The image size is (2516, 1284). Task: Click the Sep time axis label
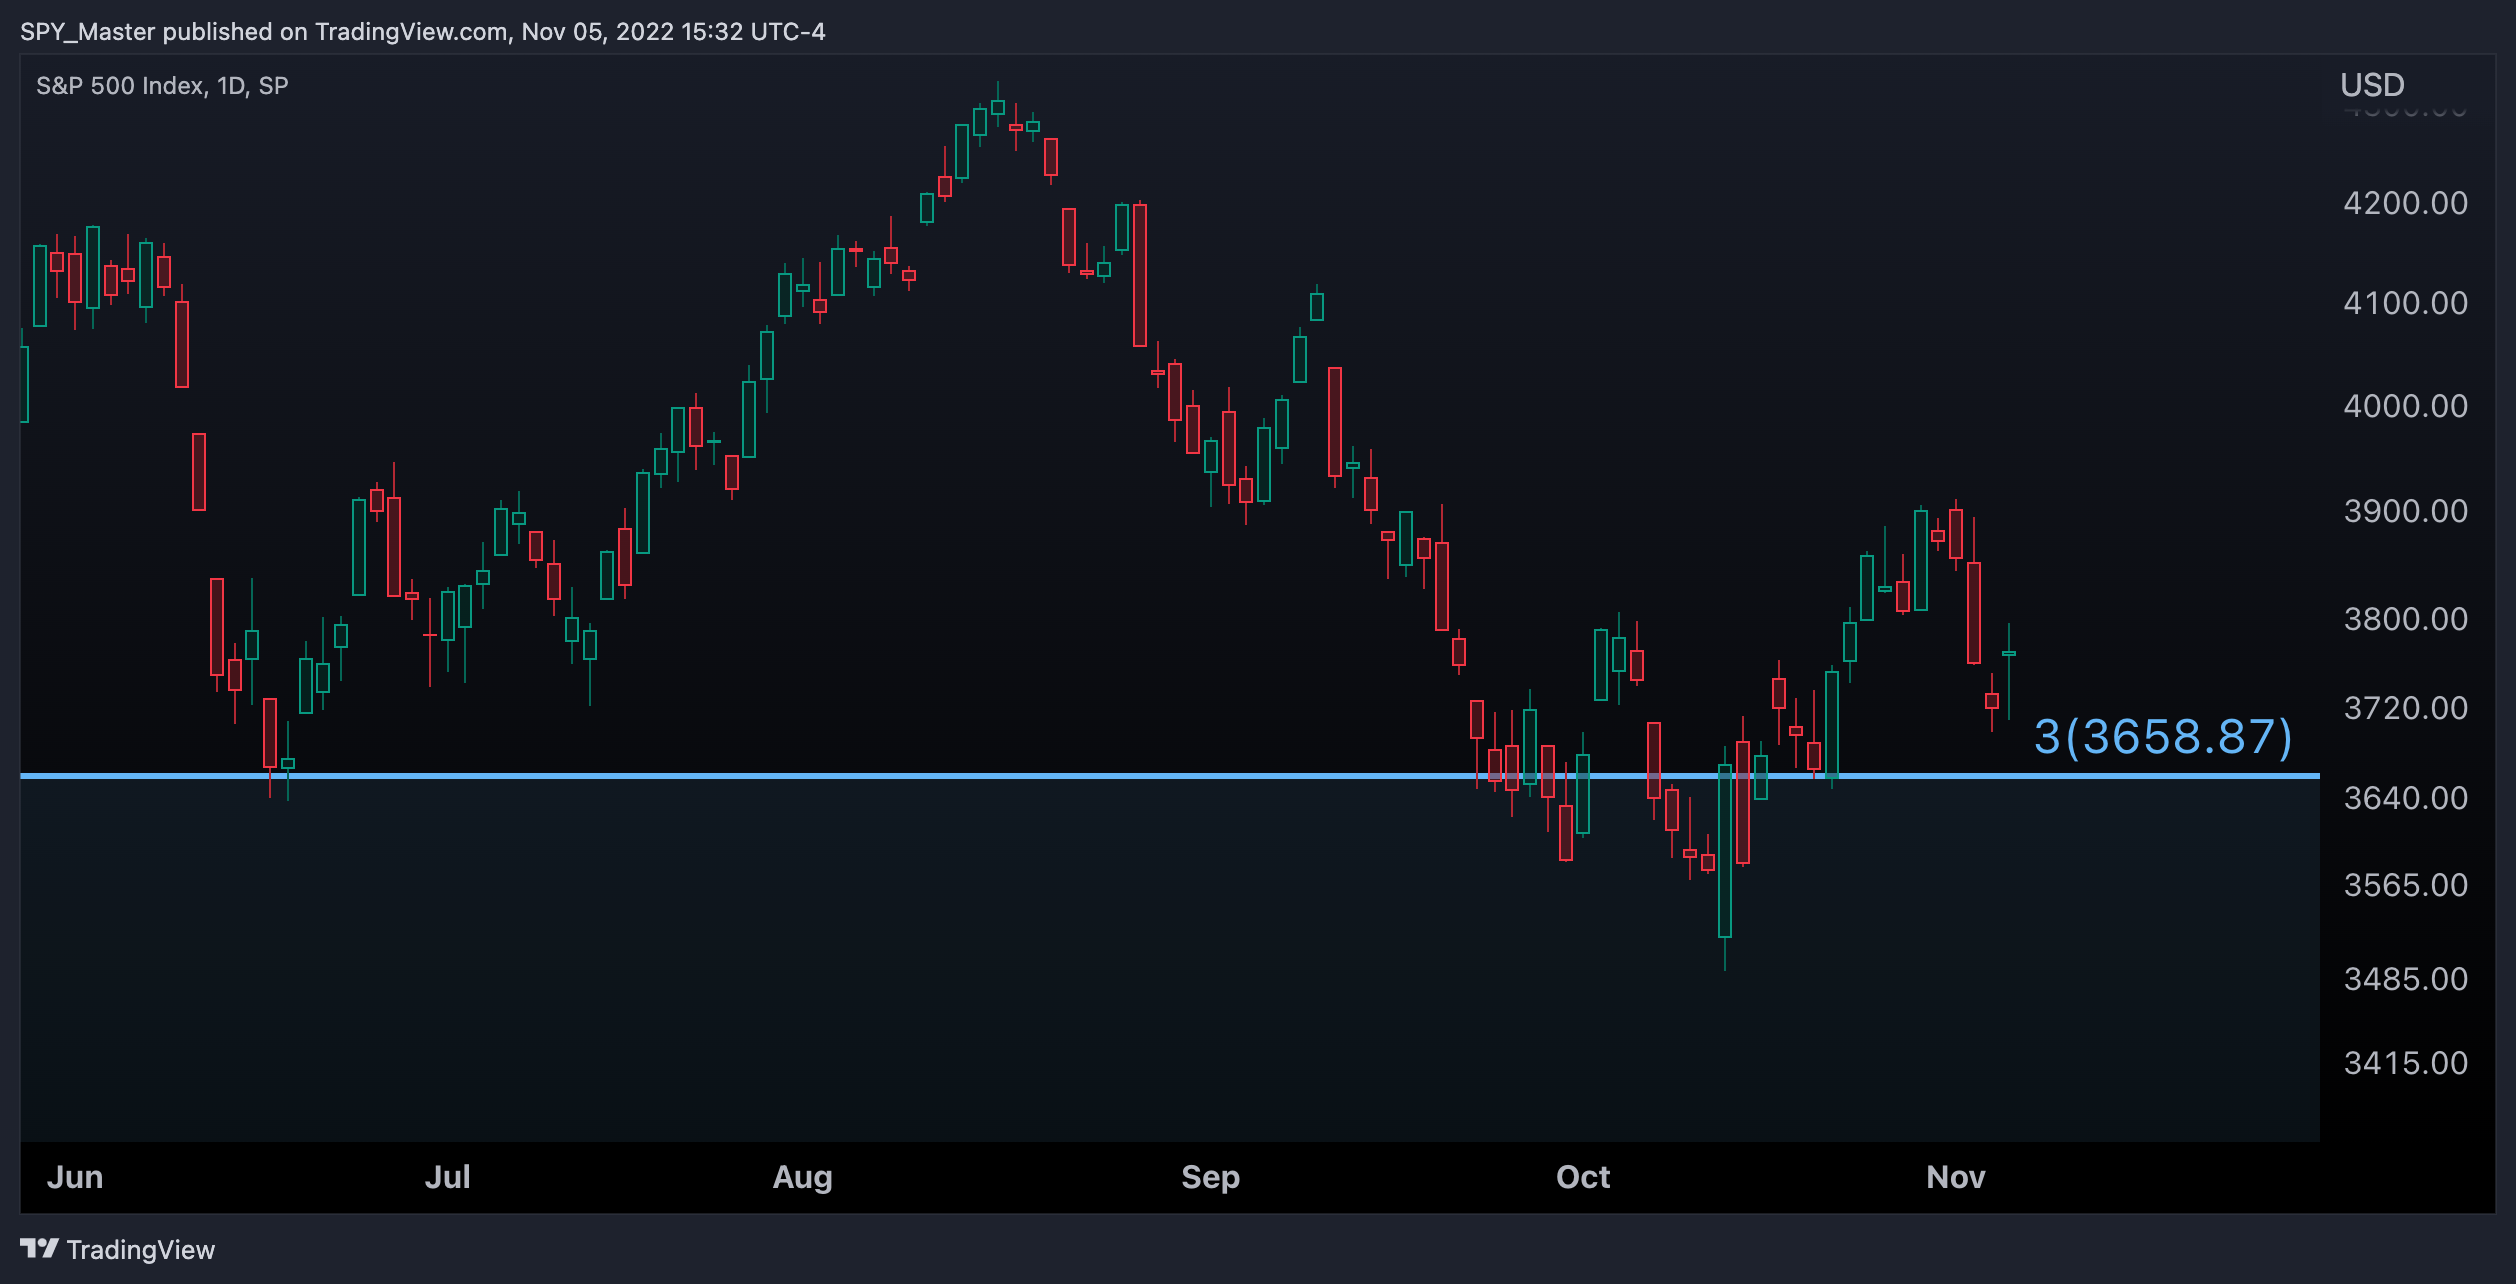pyautogui.click(x=1210, y=1177)
